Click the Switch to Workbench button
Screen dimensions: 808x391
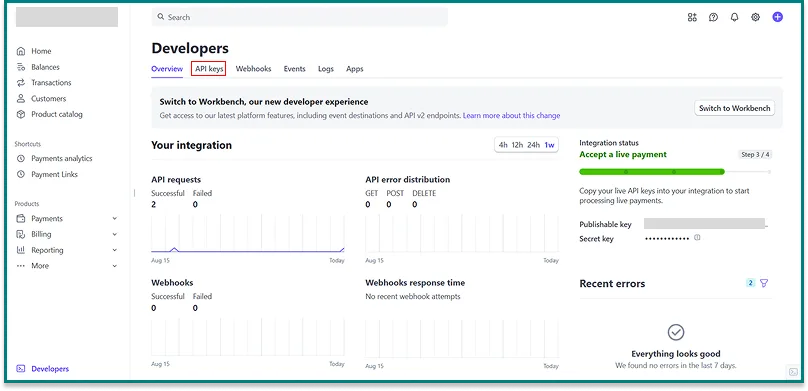(734, 108)
